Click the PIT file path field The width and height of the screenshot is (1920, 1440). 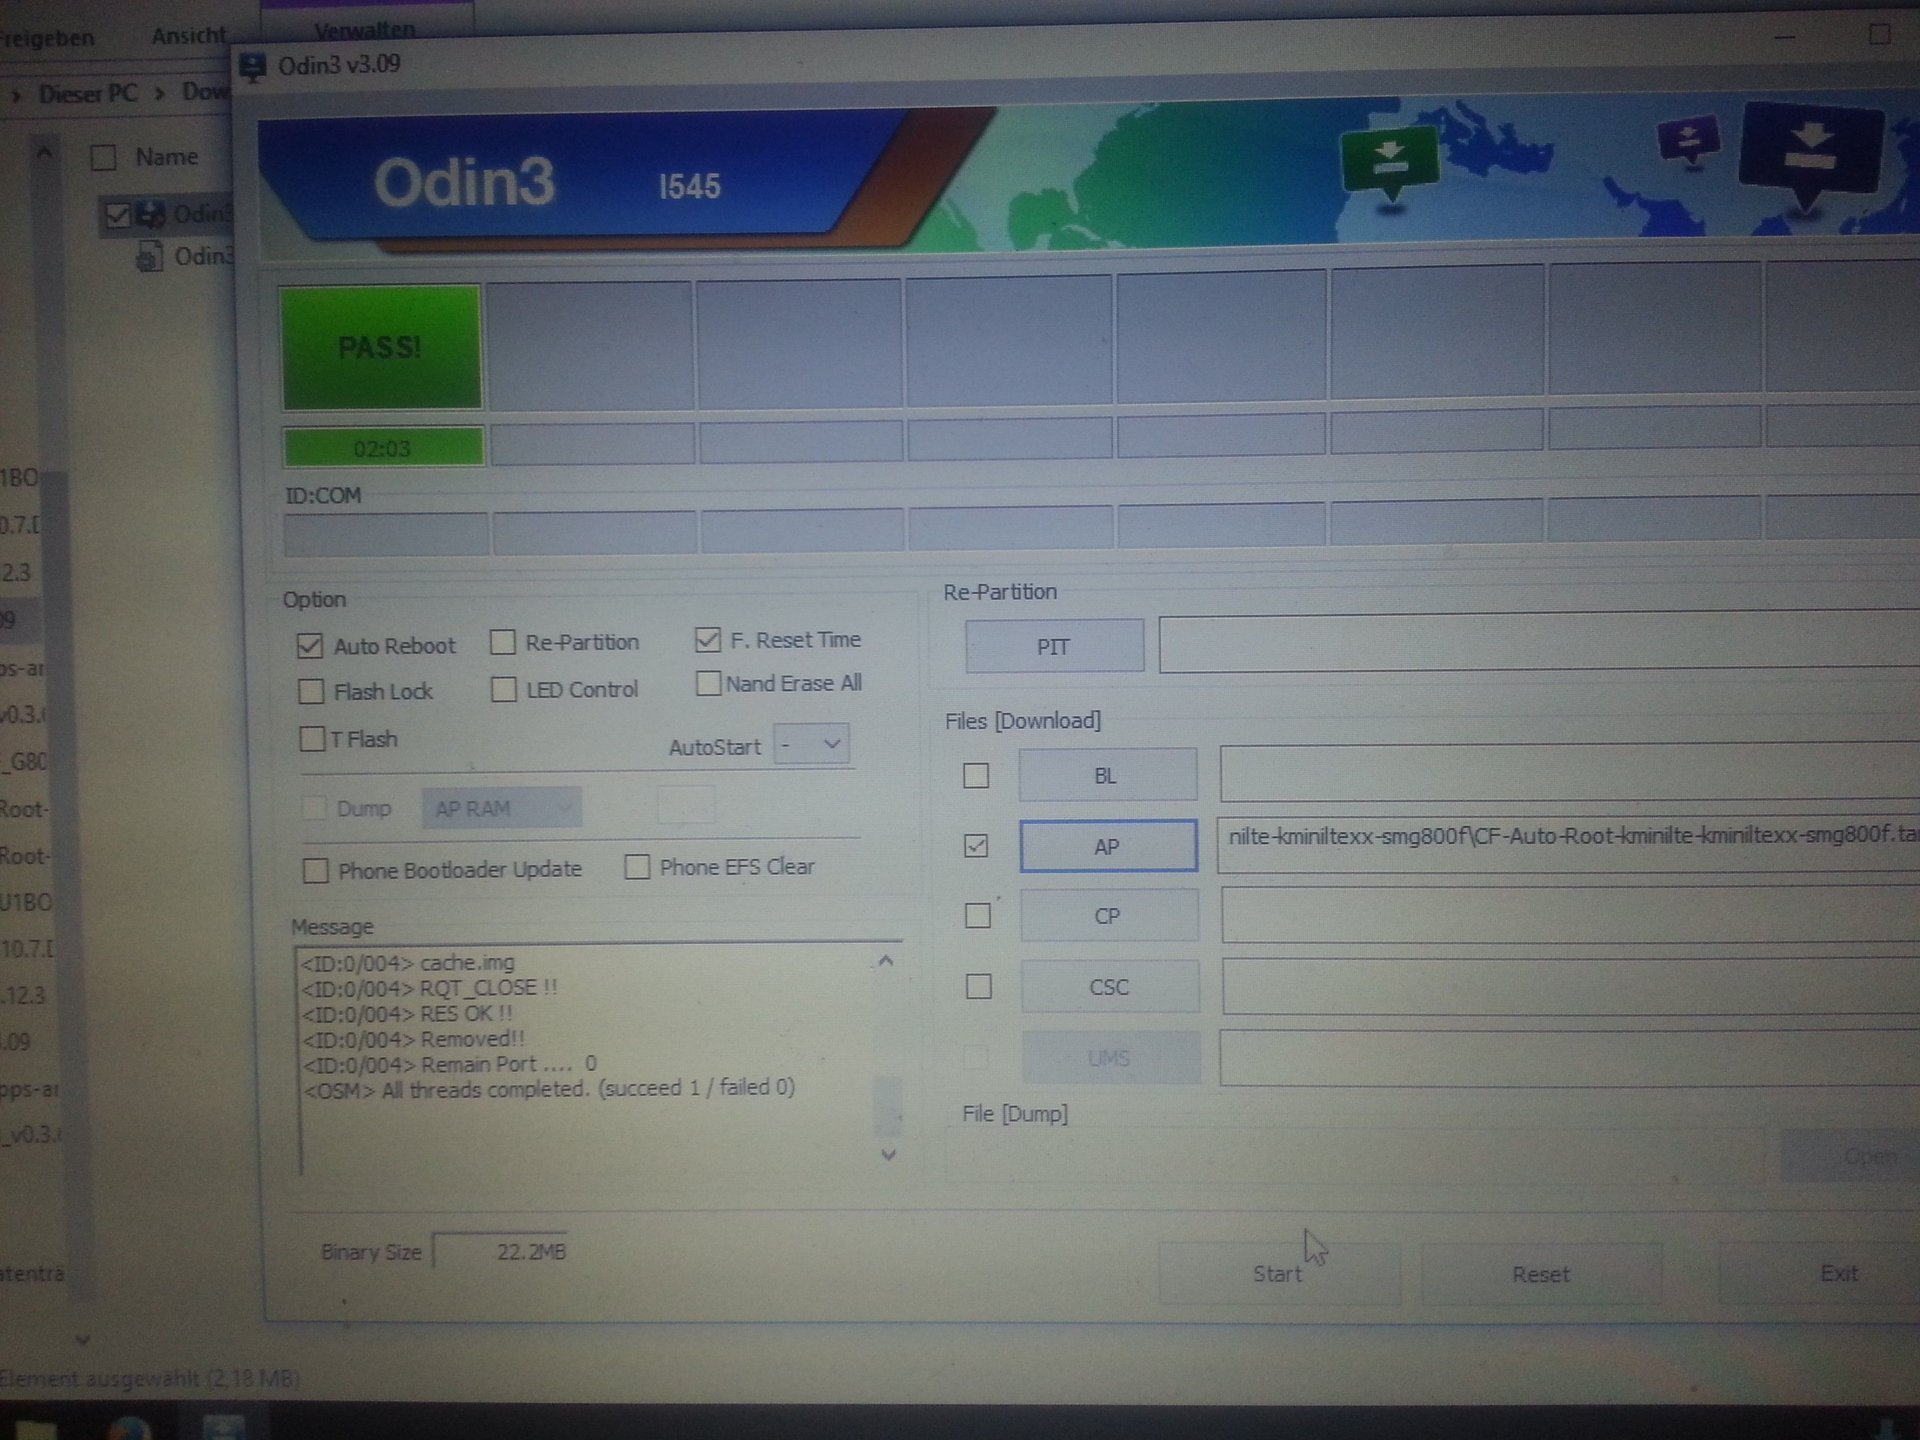click(x=1539, y=642)
